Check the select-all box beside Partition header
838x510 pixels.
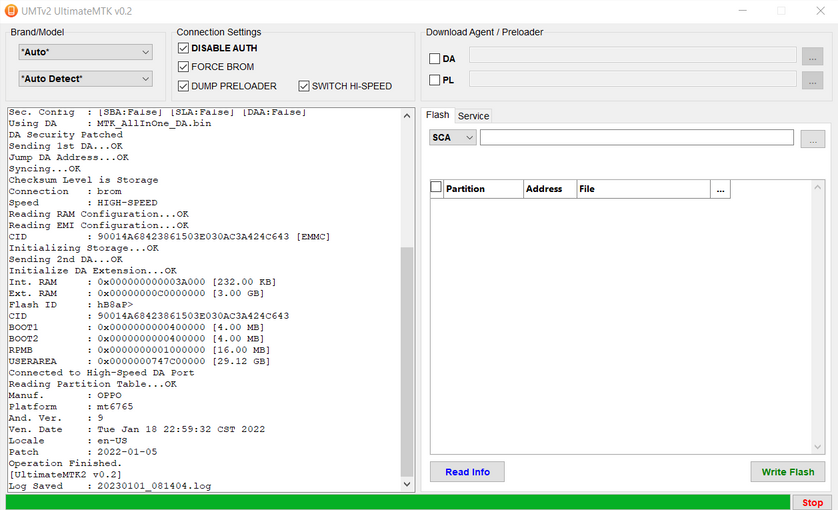point(436,187)
